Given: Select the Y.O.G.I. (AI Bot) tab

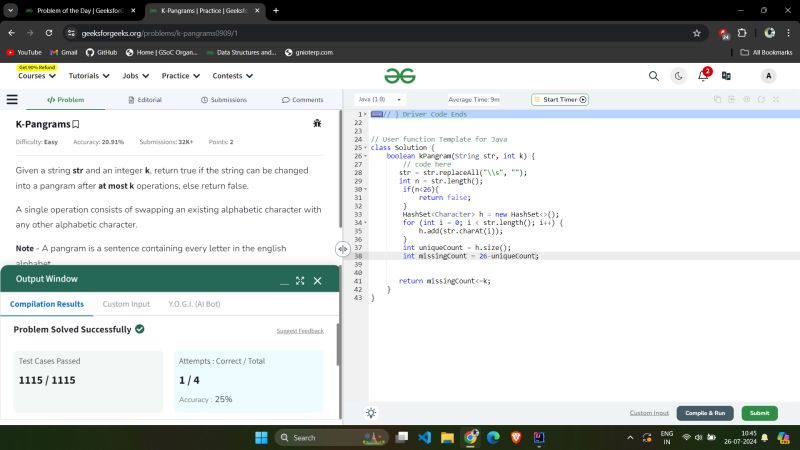Looking at the screenshot, I should (194, 304).
